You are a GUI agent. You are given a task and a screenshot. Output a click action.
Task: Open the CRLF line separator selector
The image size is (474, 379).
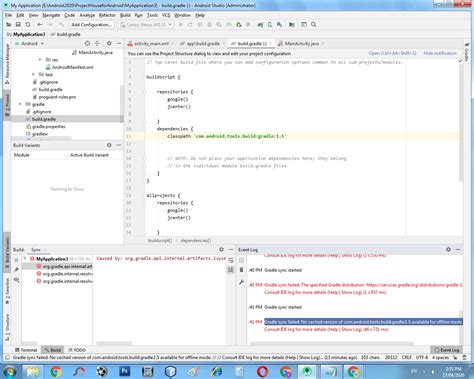(x=406, y=357)
